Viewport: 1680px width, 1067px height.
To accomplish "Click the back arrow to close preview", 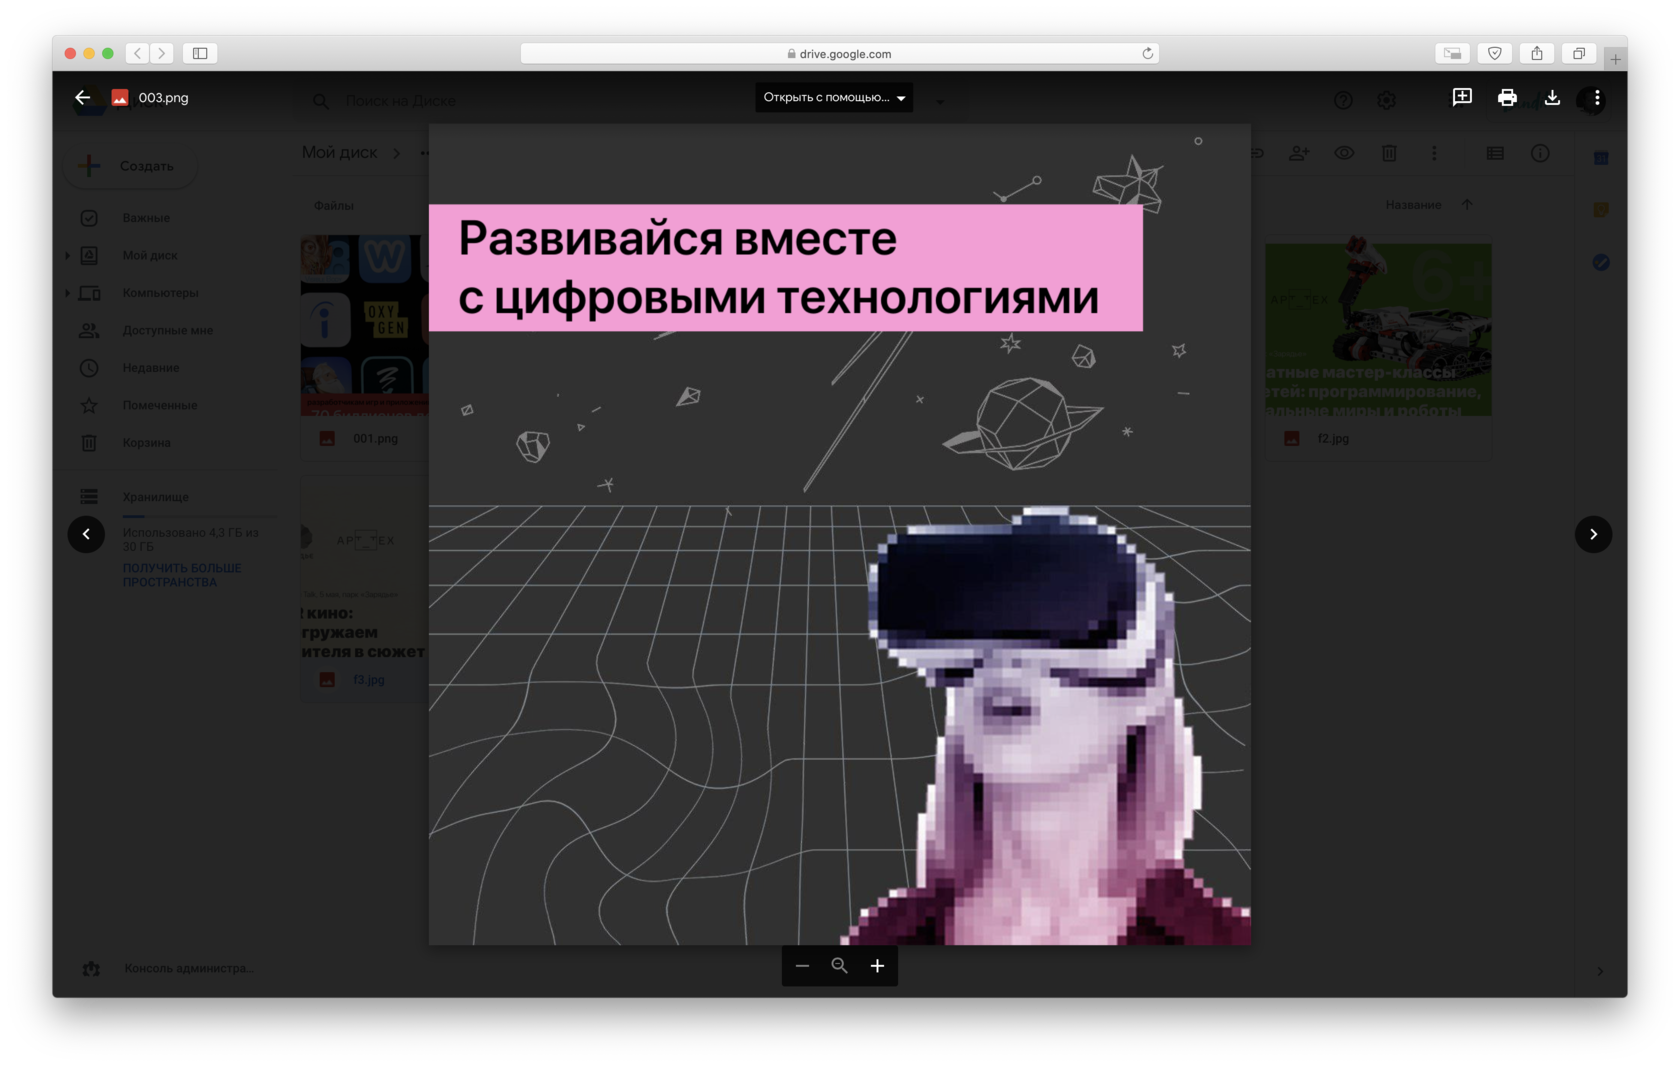I will (x=82, y=97).
